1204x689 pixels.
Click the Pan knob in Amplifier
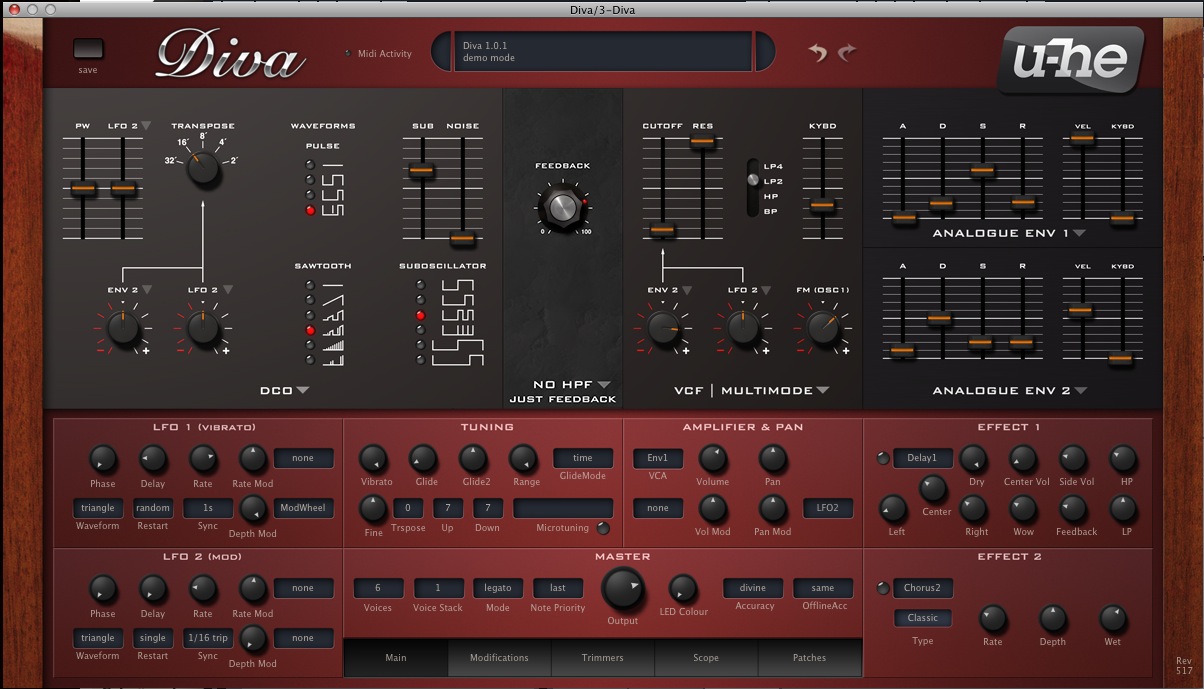pos(773,459)
